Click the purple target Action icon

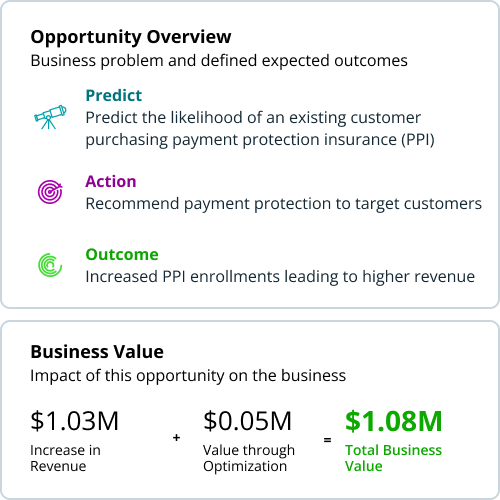[x=50, y=192]
